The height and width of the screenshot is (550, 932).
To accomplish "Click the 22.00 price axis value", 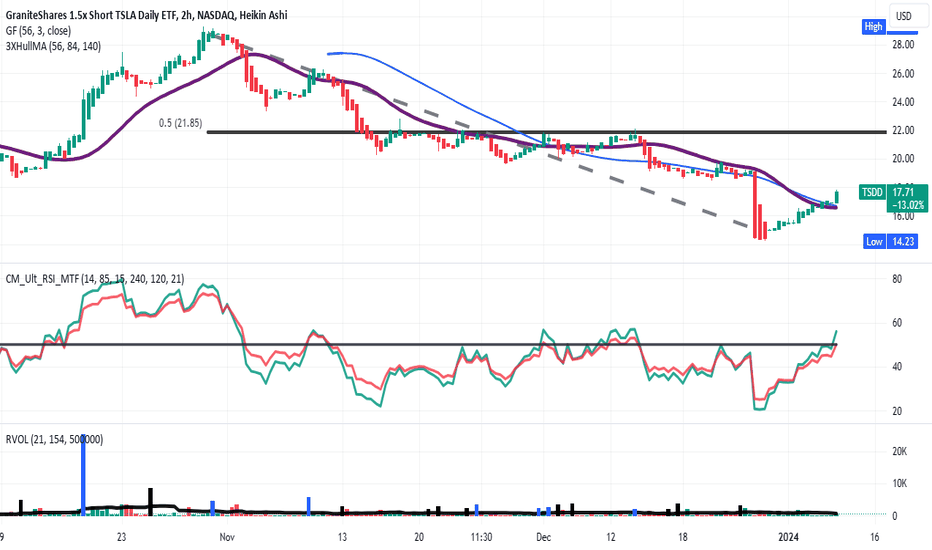I will coord(903,130).
